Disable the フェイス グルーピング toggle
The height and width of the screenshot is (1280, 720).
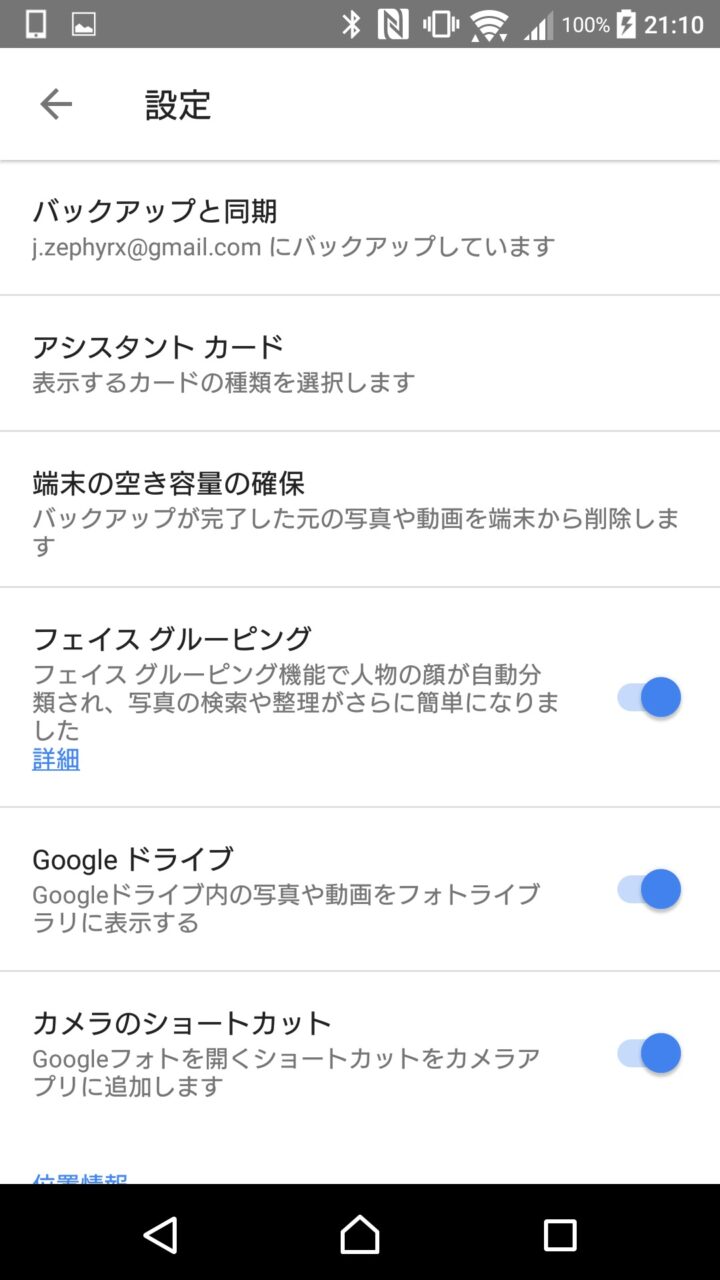coord(649,697)
